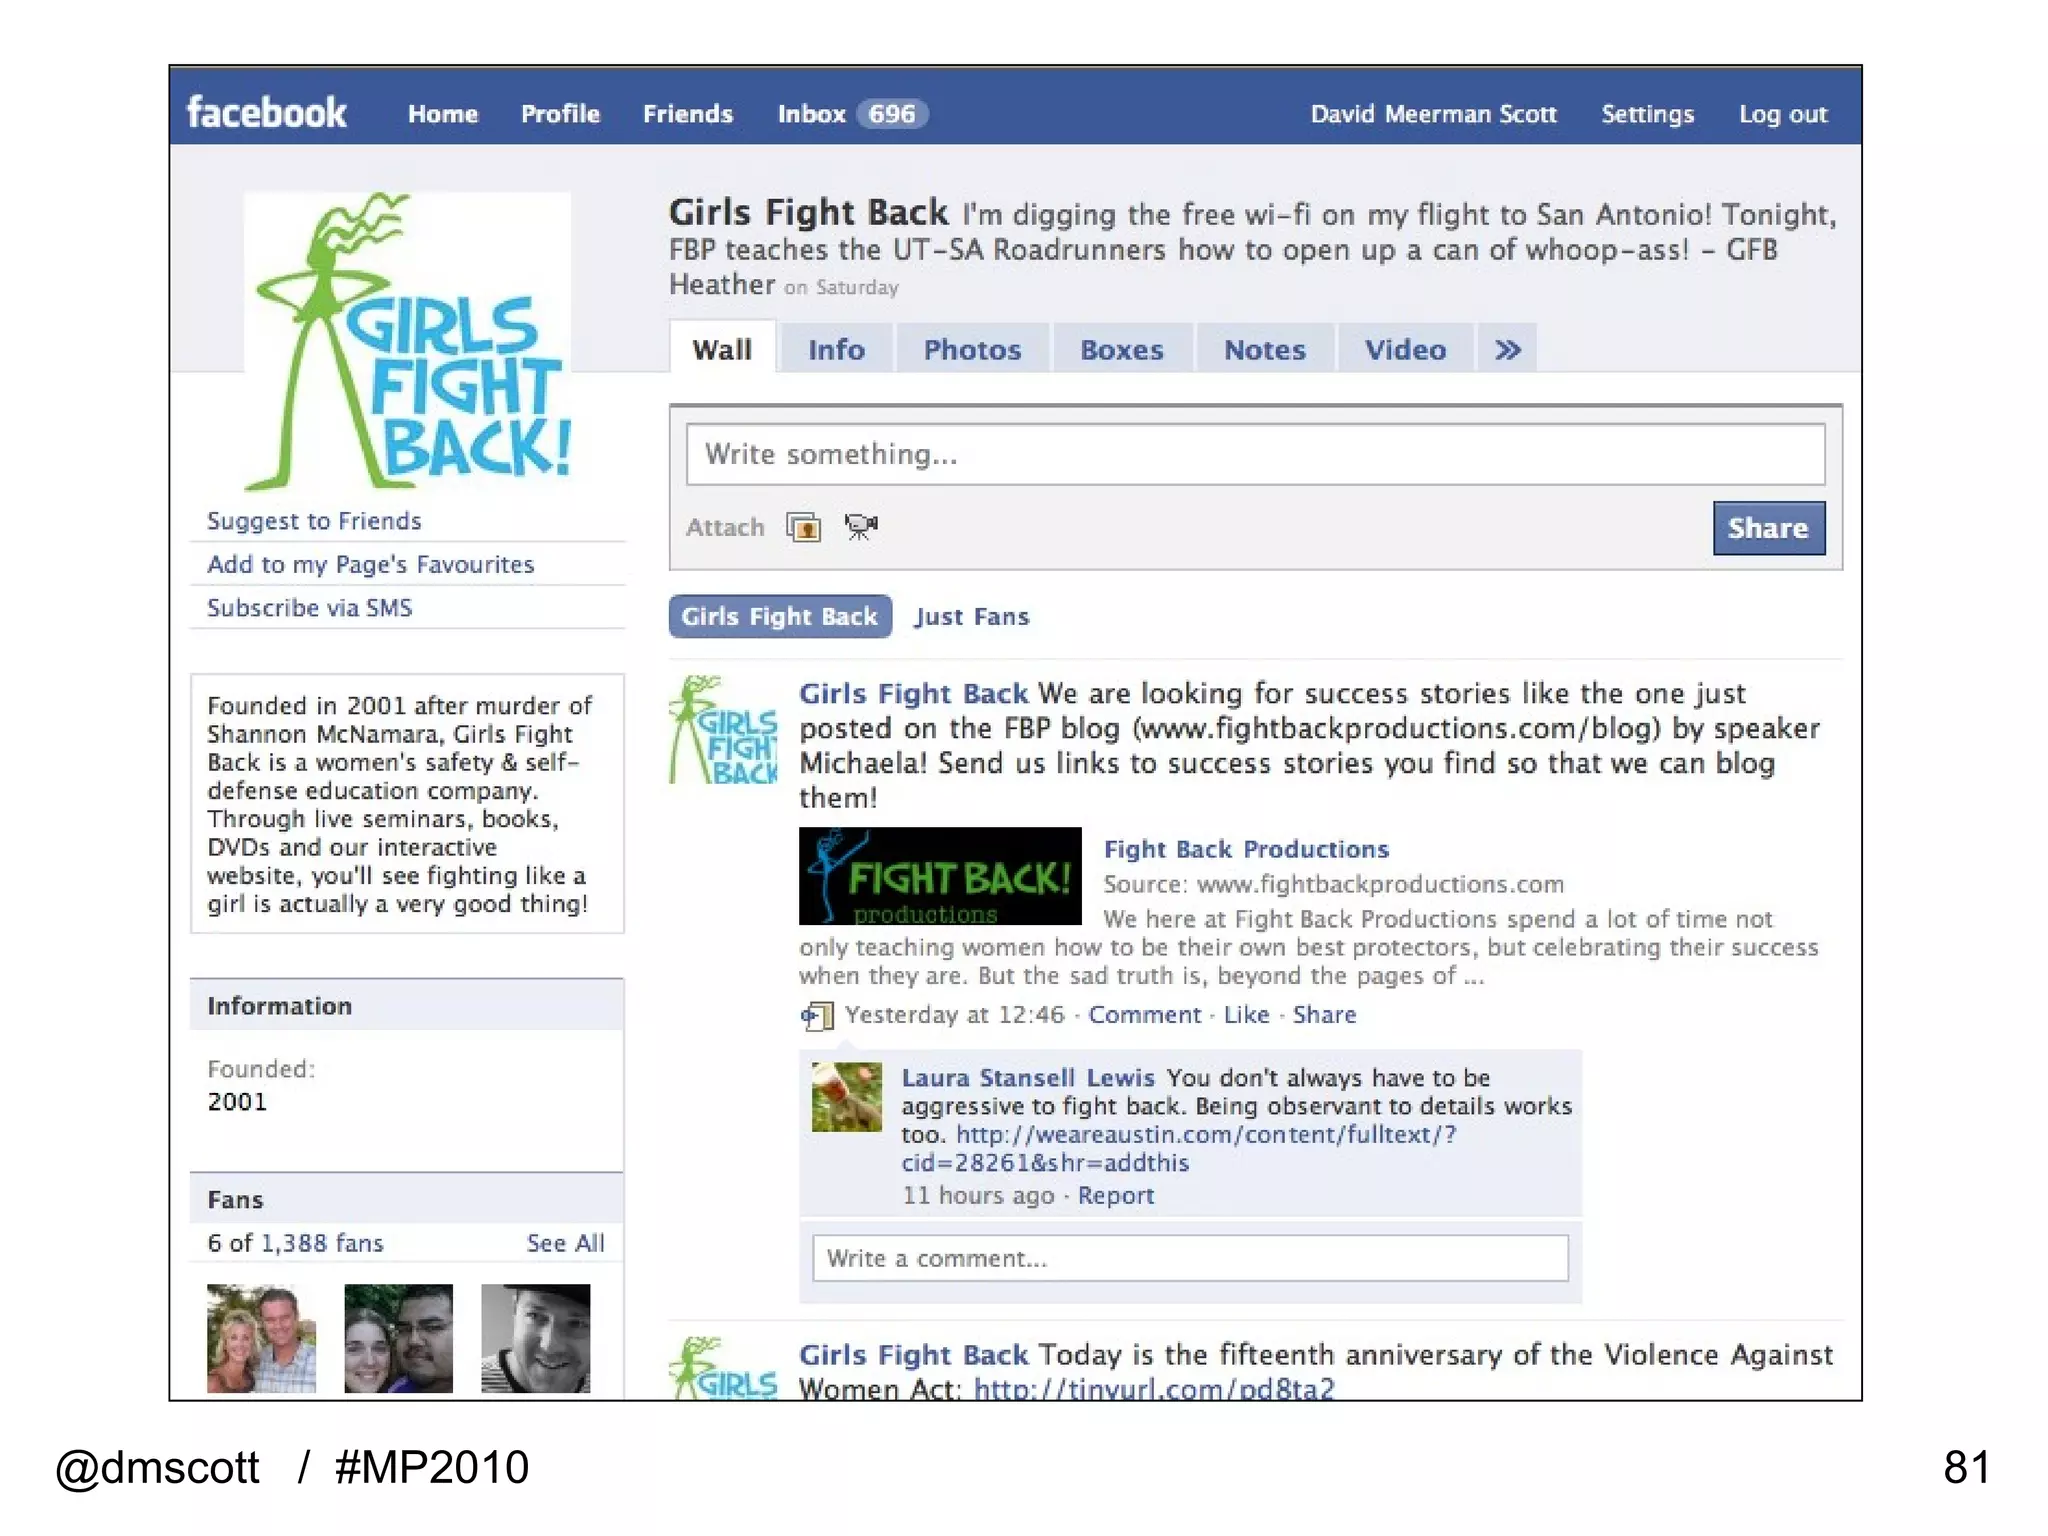The height and width of the screenshot is (1536, 2048).
Task: Click Share link next to Like
Action: (1324, 1015)
